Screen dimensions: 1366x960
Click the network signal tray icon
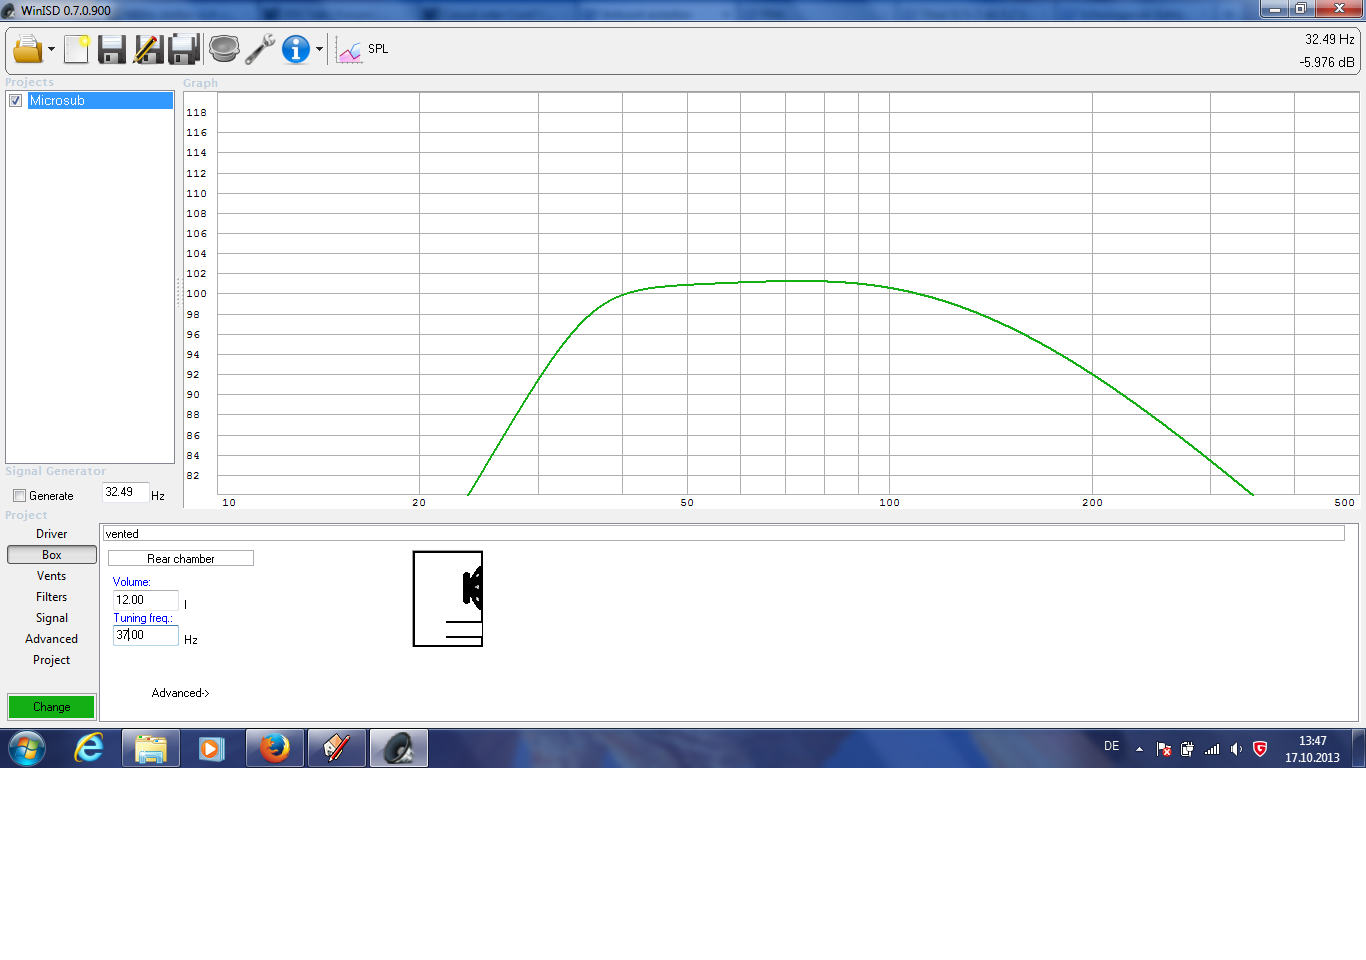1212,749
